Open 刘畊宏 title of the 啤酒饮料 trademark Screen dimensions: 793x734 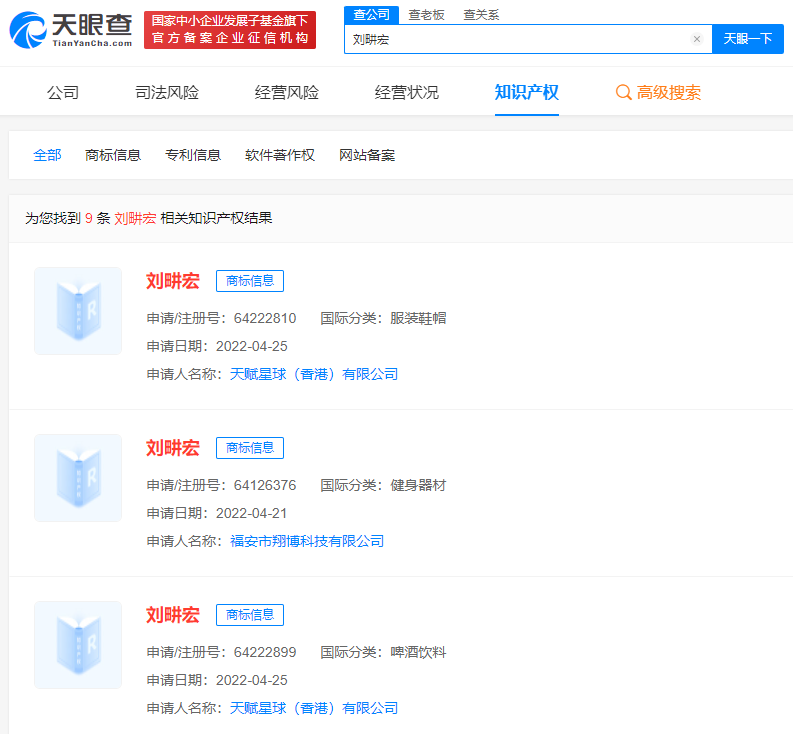173,615
